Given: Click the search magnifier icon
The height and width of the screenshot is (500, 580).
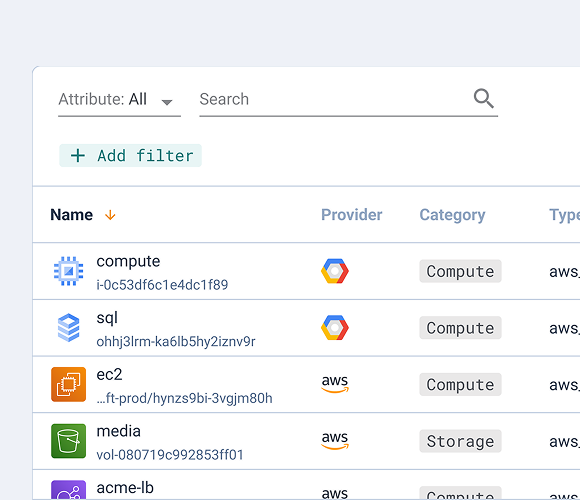Looking at the screenshot, I should click(x=483, y=98).
